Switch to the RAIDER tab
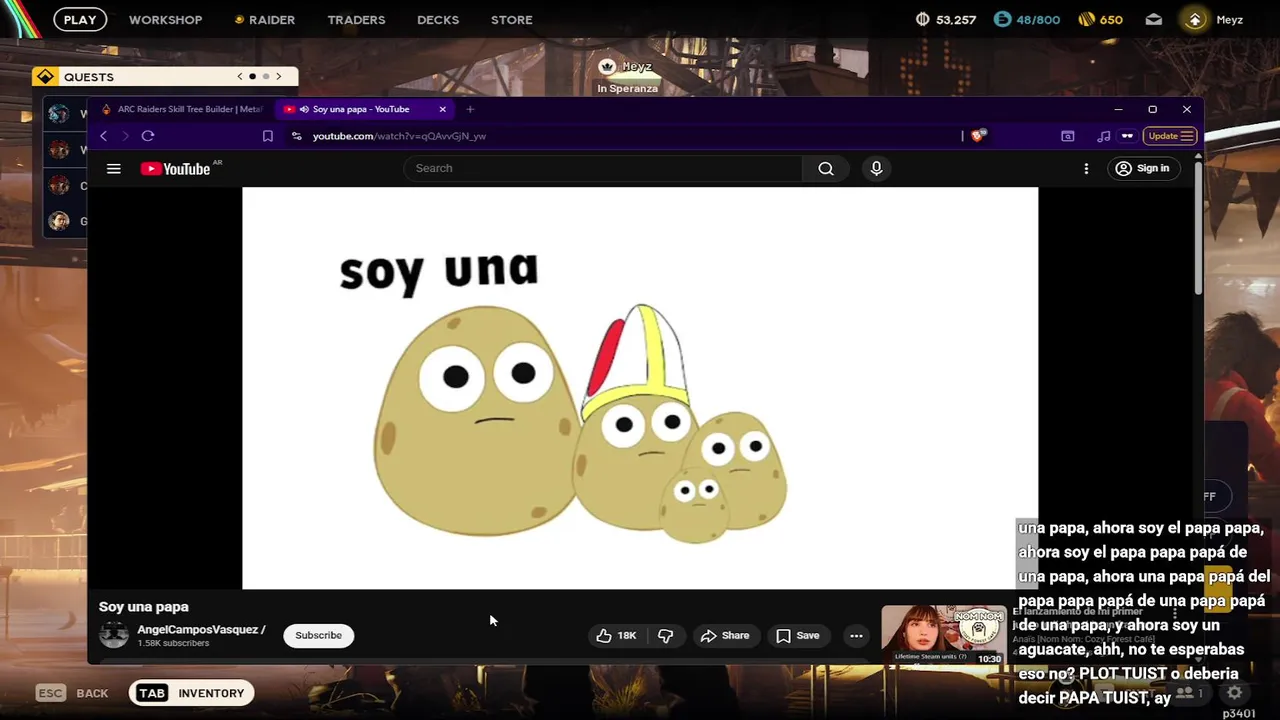1280x720 pixels. (265, 19)
